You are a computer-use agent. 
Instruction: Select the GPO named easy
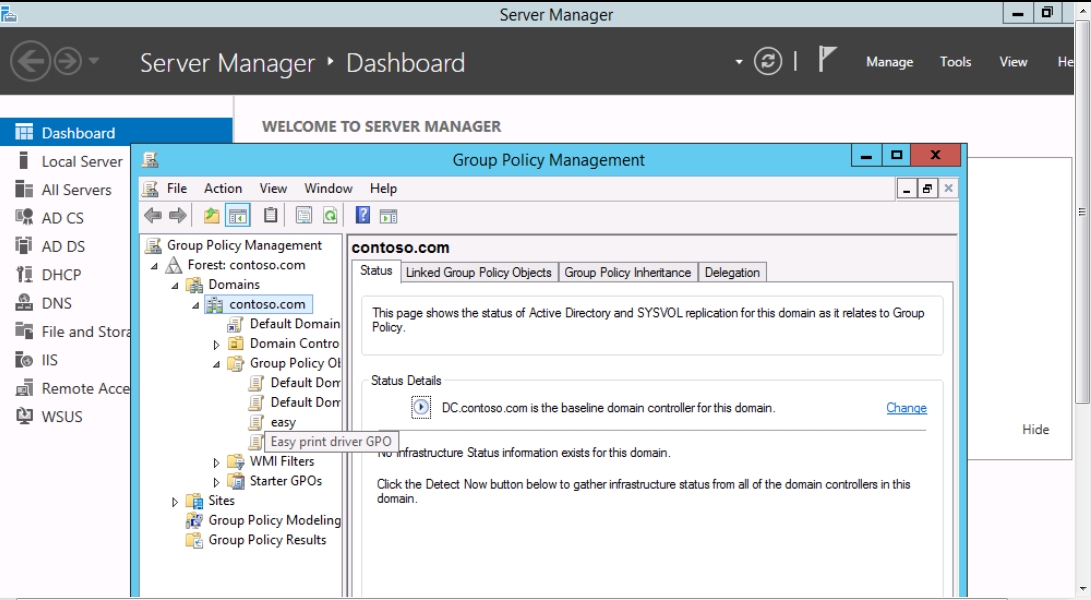click(x=283, y=423)
